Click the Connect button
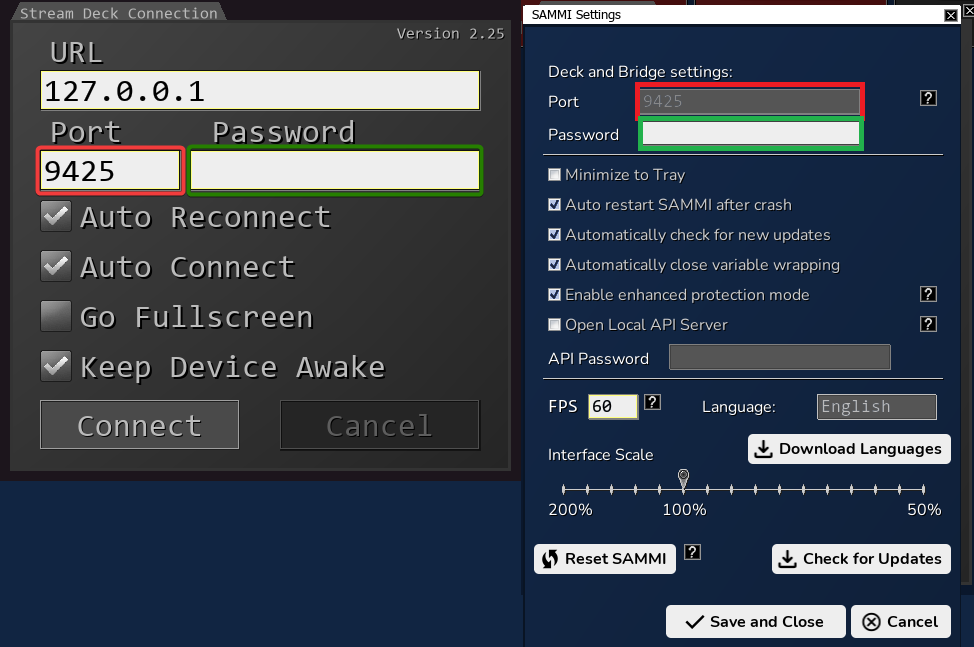The width and height of the screenshot is (974, 647). (139, 425)
